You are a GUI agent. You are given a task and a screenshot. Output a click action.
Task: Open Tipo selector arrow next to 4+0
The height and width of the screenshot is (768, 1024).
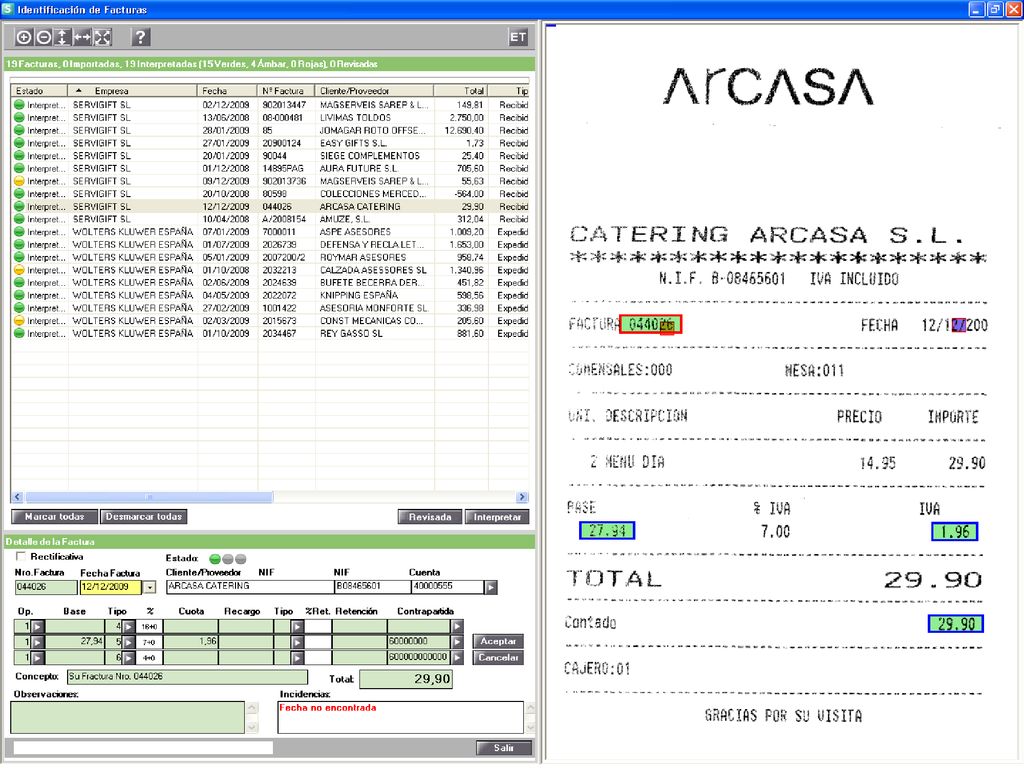[129, 658]
